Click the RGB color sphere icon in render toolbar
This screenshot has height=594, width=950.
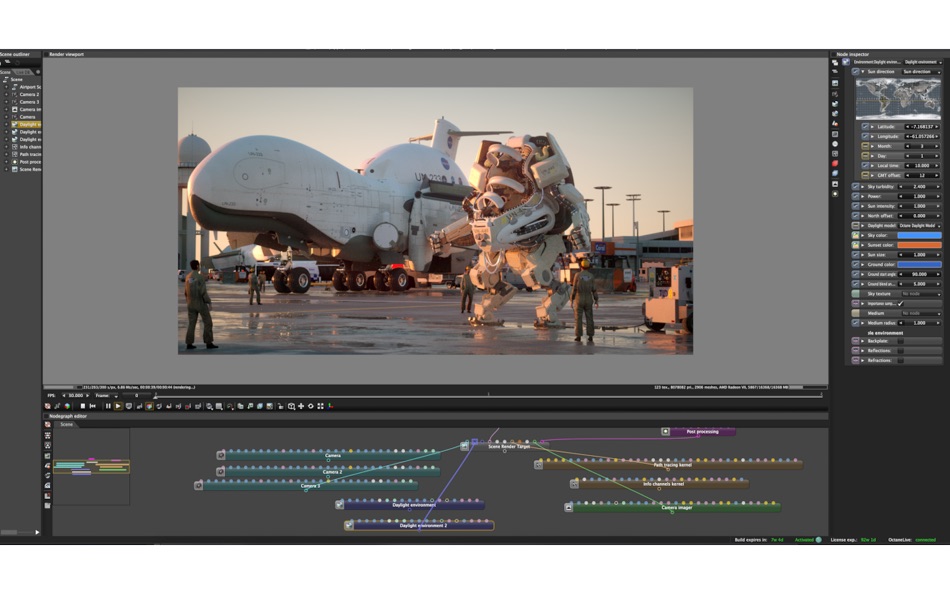tap(67, 406)
